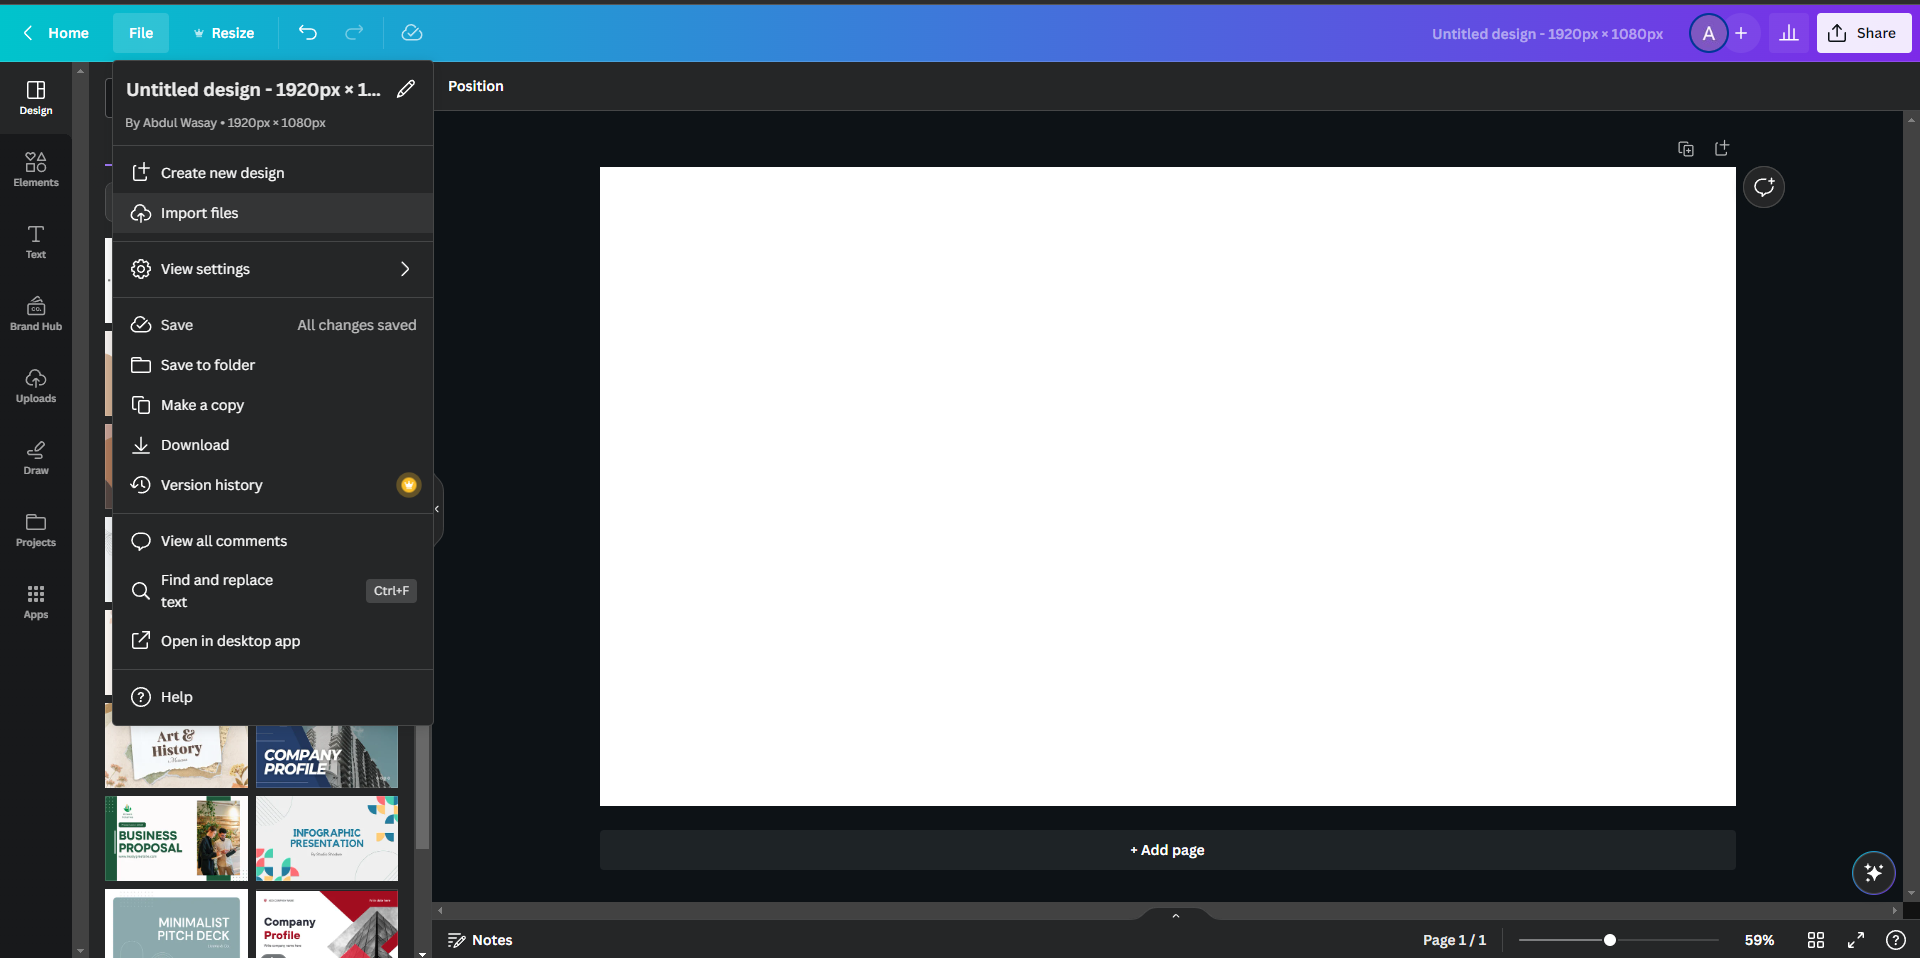Select the Draw tool in the sidebar
The height and width of the screenshot is (958, 1920).
(36, 457)
